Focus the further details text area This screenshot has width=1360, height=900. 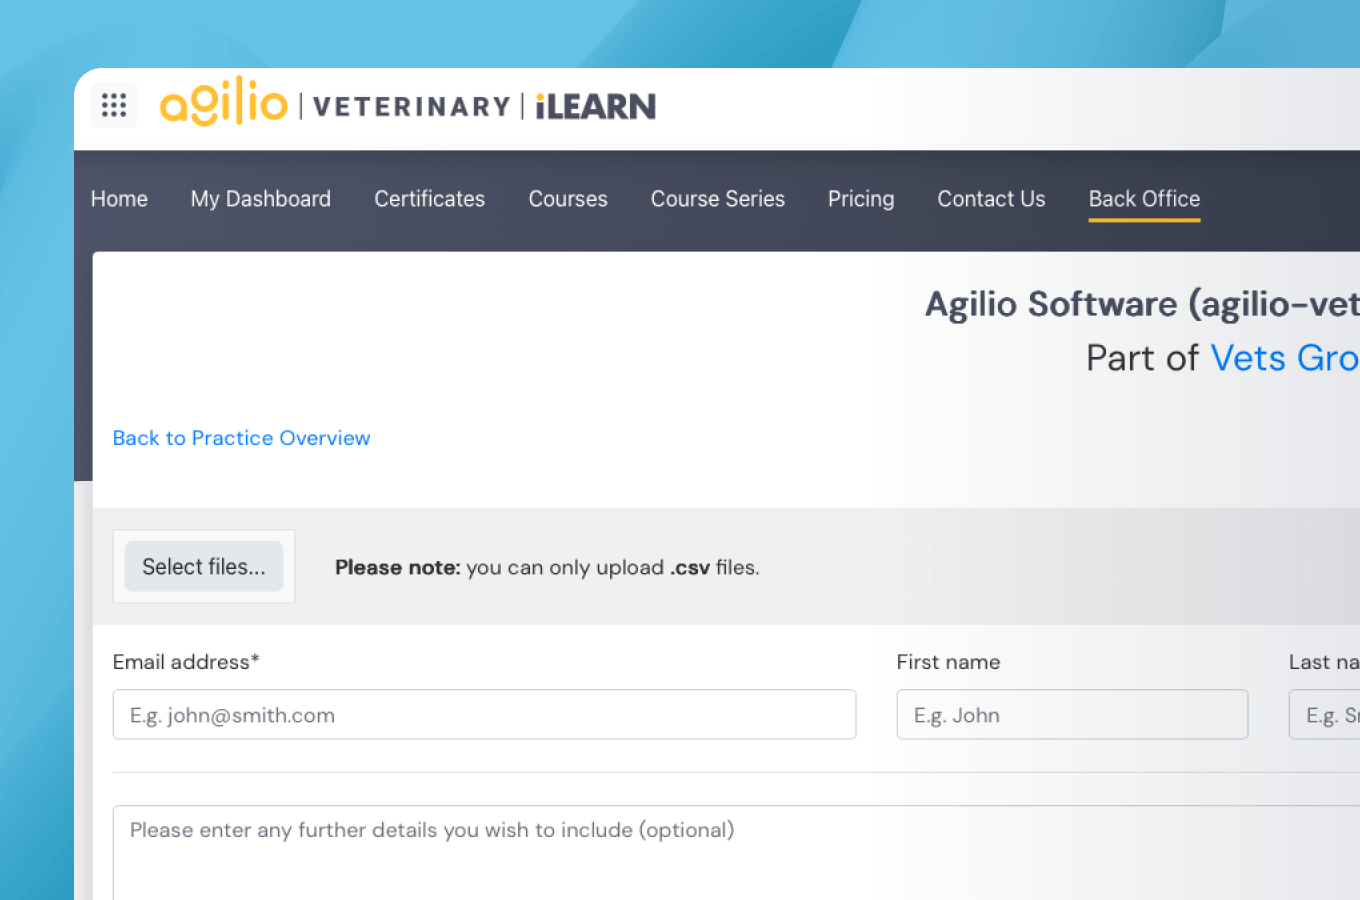point(736,852)
